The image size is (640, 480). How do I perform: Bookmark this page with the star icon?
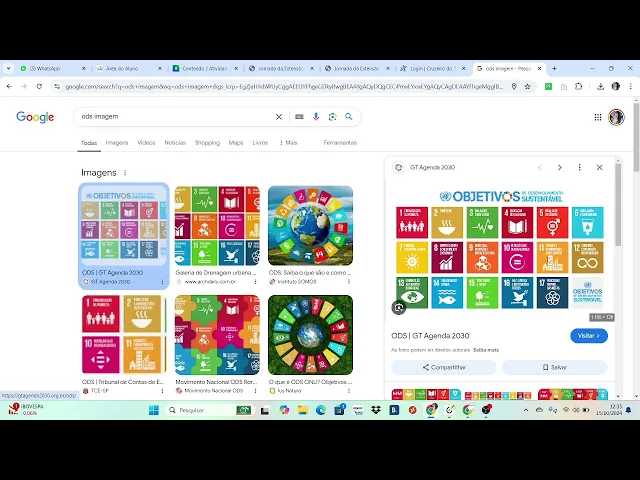tap(527, 86)
